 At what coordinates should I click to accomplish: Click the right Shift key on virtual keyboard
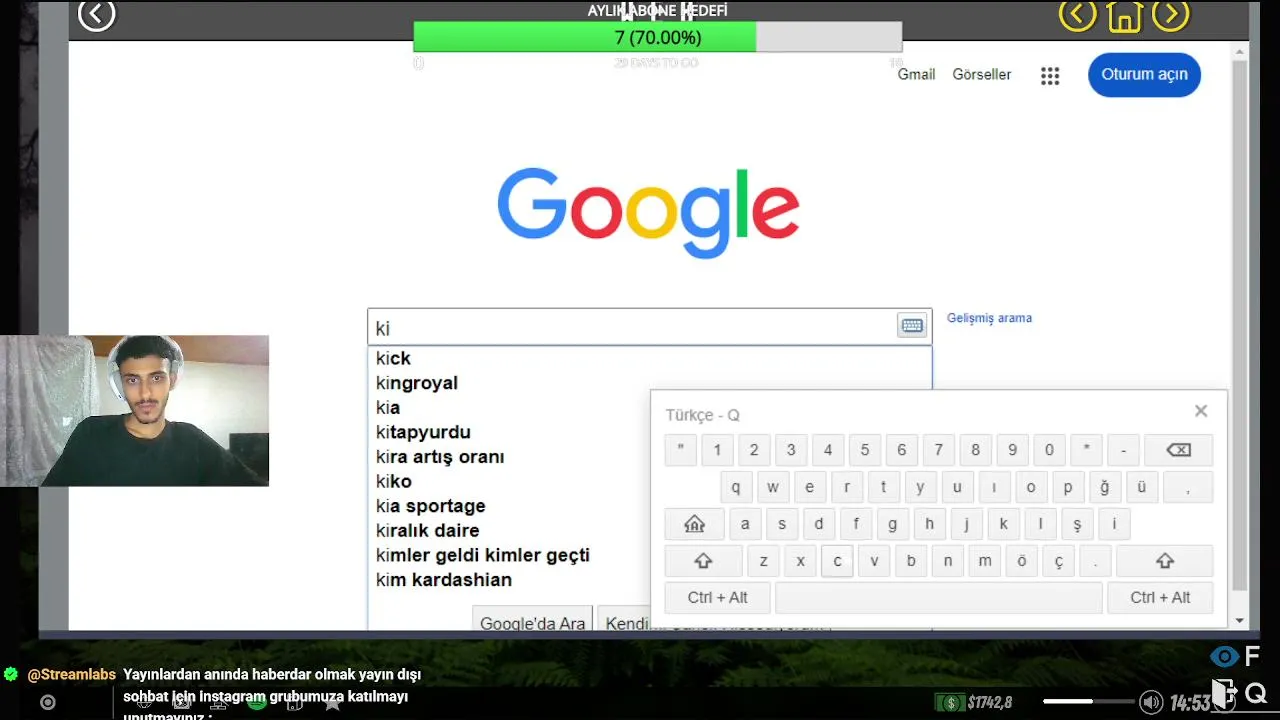(1164, 561)
